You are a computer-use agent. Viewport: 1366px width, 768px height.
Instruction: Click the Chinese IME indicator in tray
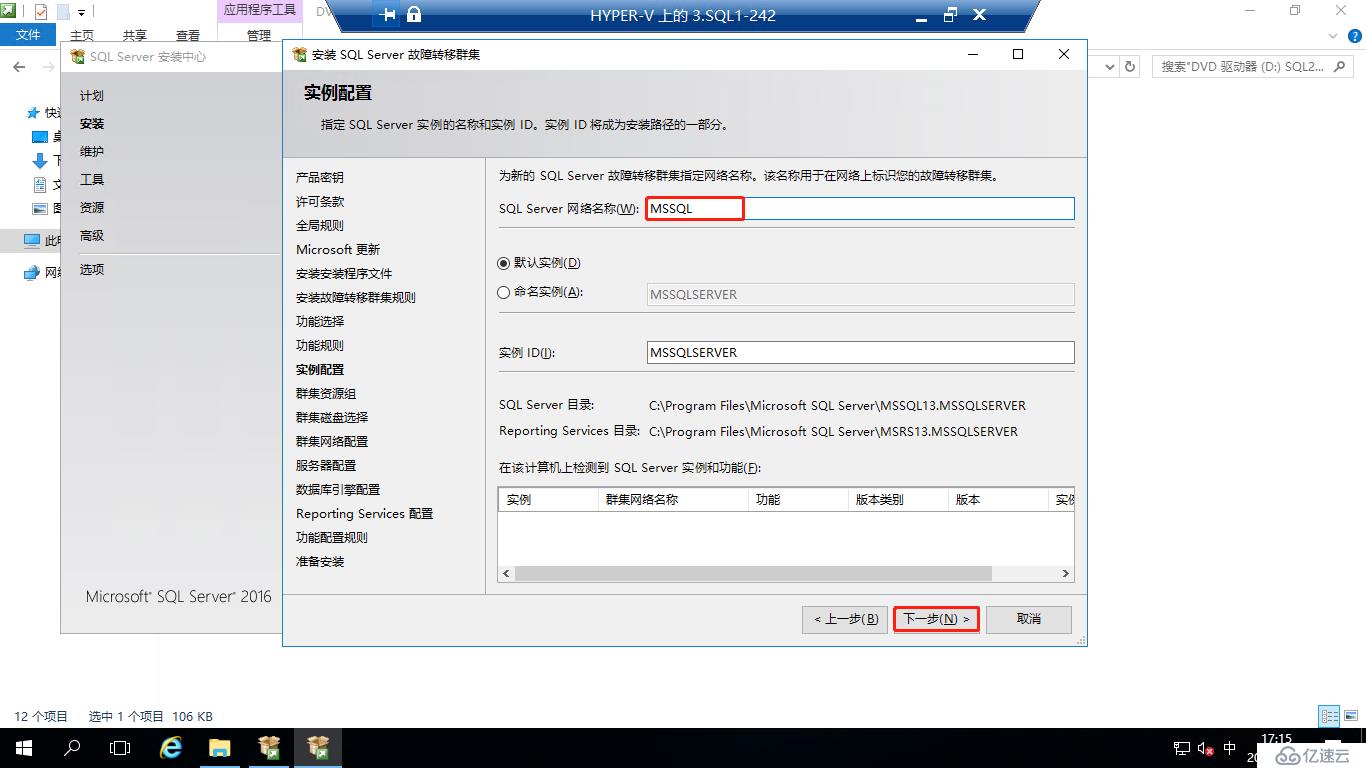click(1230, 748)
